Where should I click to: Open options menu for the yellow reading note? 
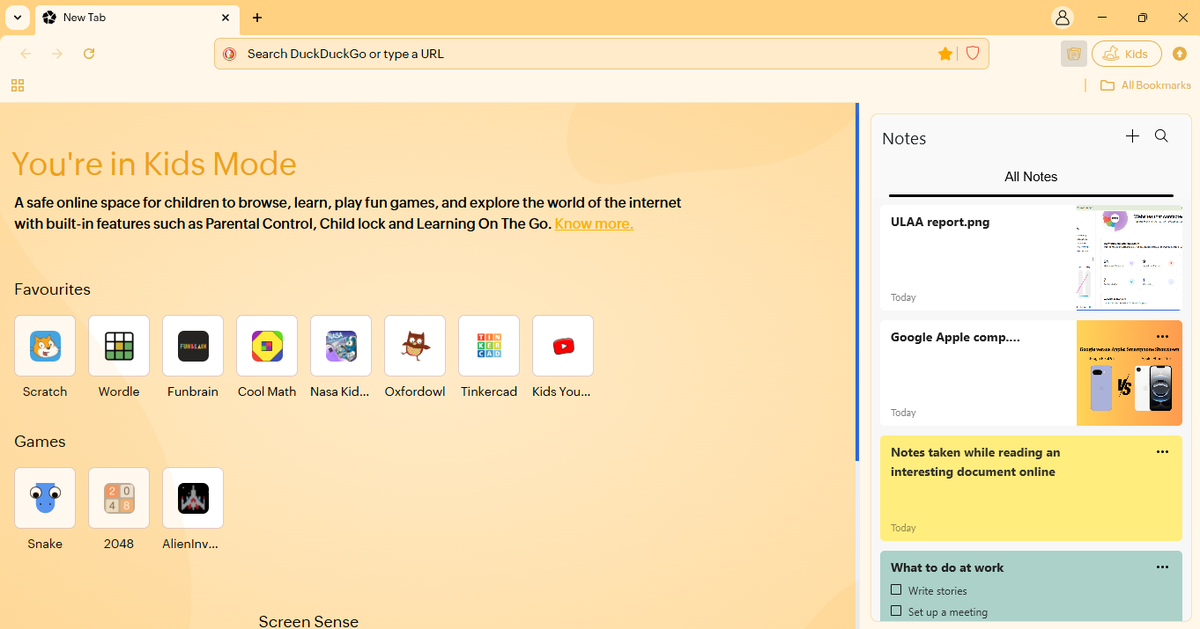pyautogui.click(x=1162, y=452)
